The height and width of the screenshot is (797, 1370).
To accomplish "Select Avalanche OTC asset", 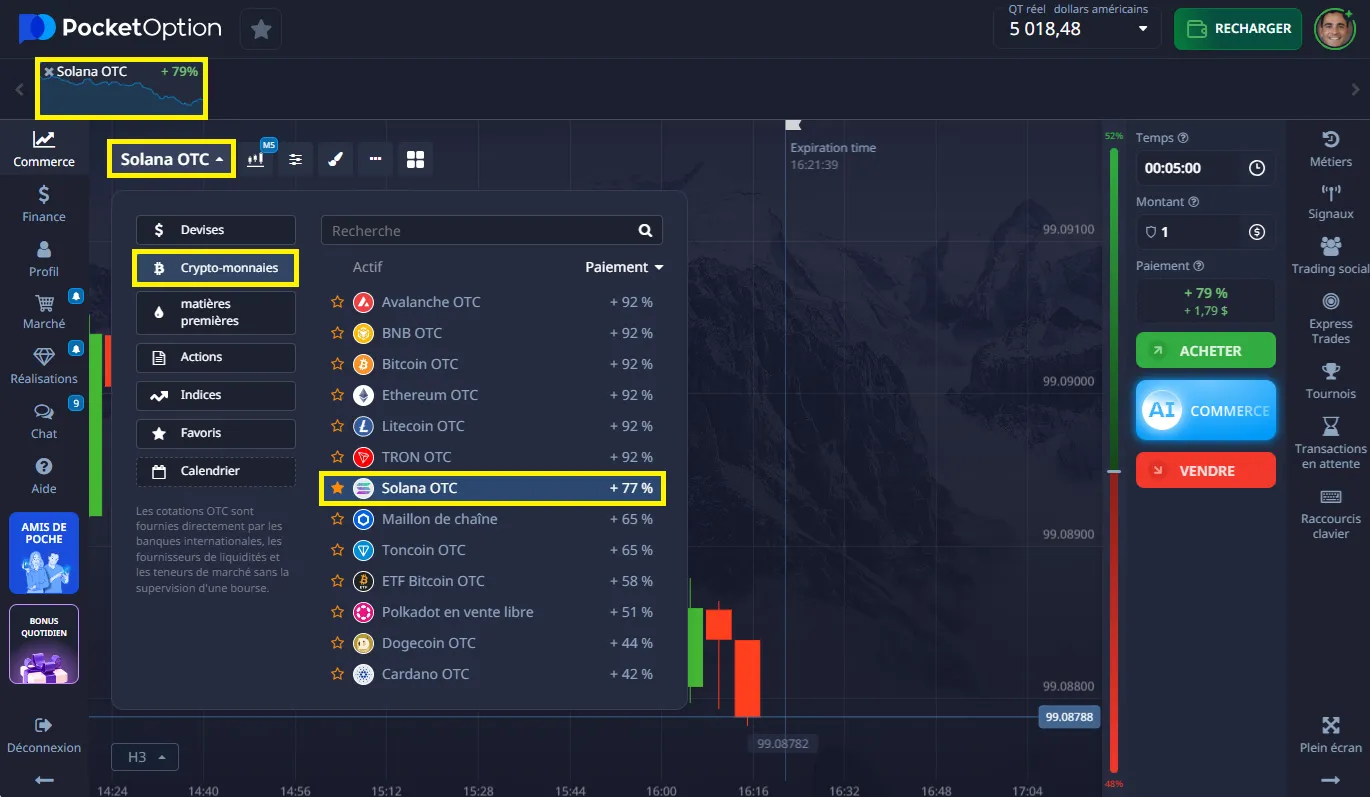I will point(492,302).
